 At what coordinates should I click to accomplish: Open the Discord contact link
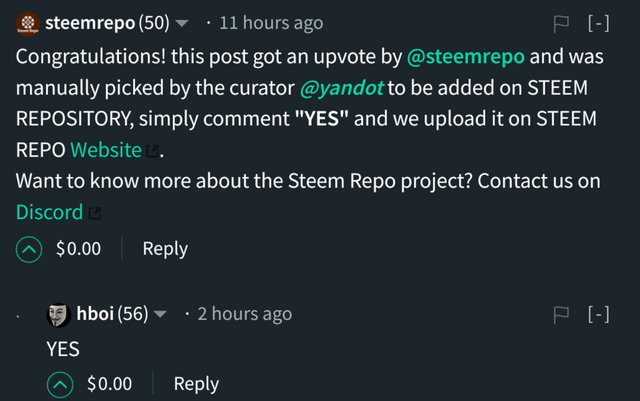[49, 212]
